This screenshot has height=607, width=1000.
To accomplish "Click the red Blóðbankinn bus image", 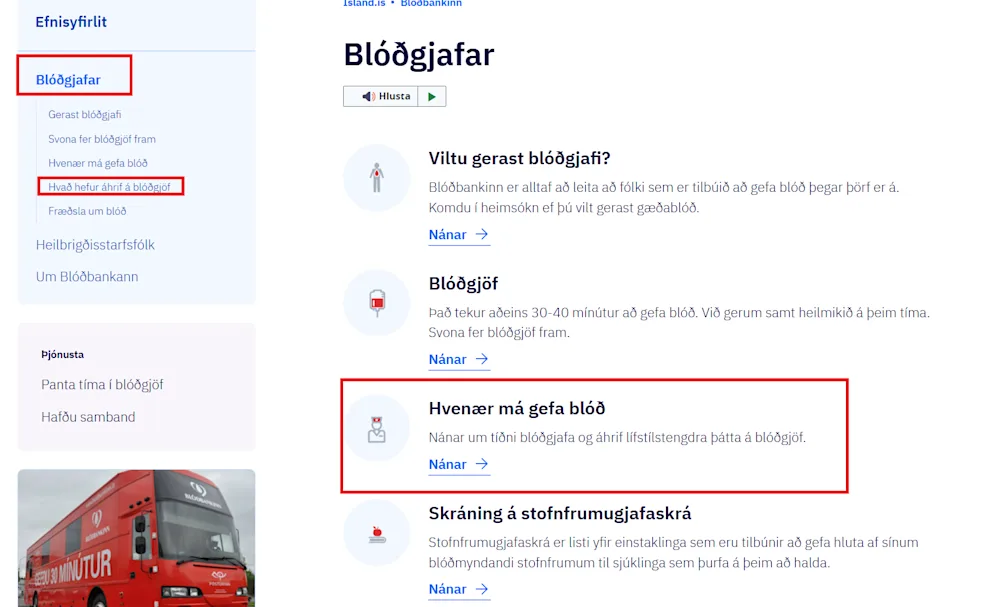I will click(136, 538).
